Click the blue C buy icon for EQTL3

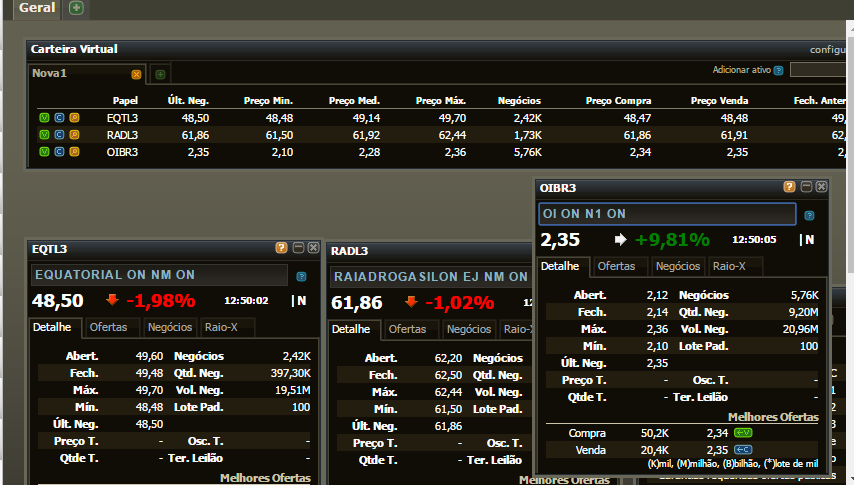click(x=59, y=118)
